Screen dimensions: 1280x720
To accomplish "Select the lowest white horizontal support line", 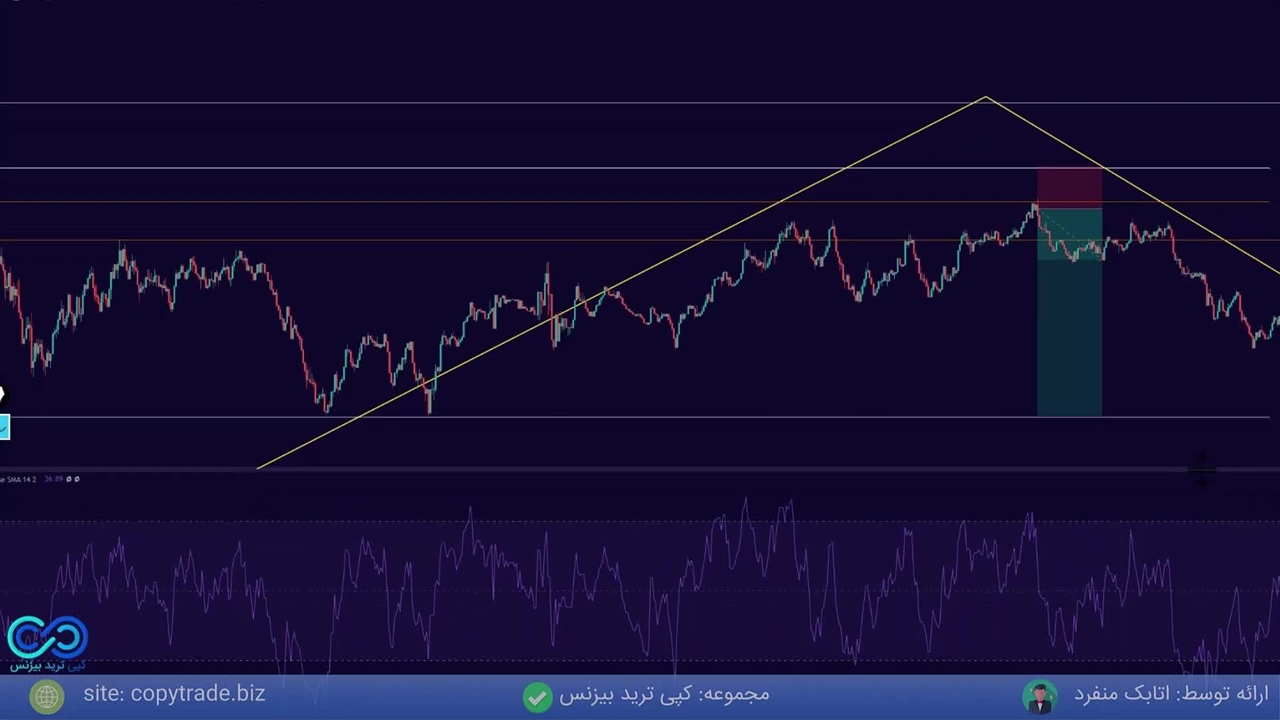I will 700,417.
